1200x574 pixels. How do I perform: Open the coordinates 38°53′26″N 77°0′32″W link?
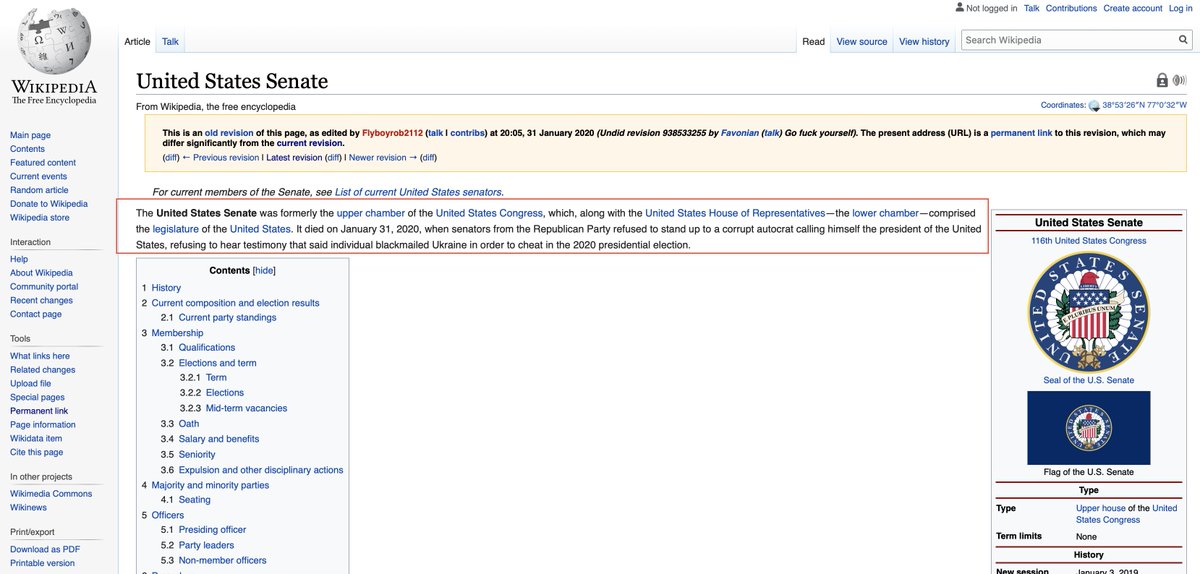[x=1144, y=105]
